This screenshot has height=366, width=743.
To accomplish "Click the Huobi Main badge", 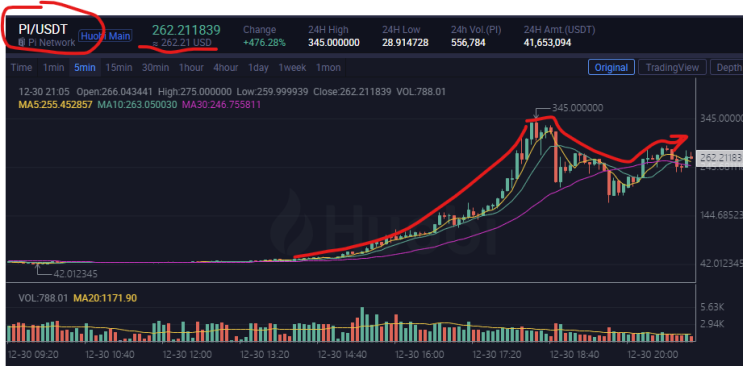I will click(x=105, y=36).
